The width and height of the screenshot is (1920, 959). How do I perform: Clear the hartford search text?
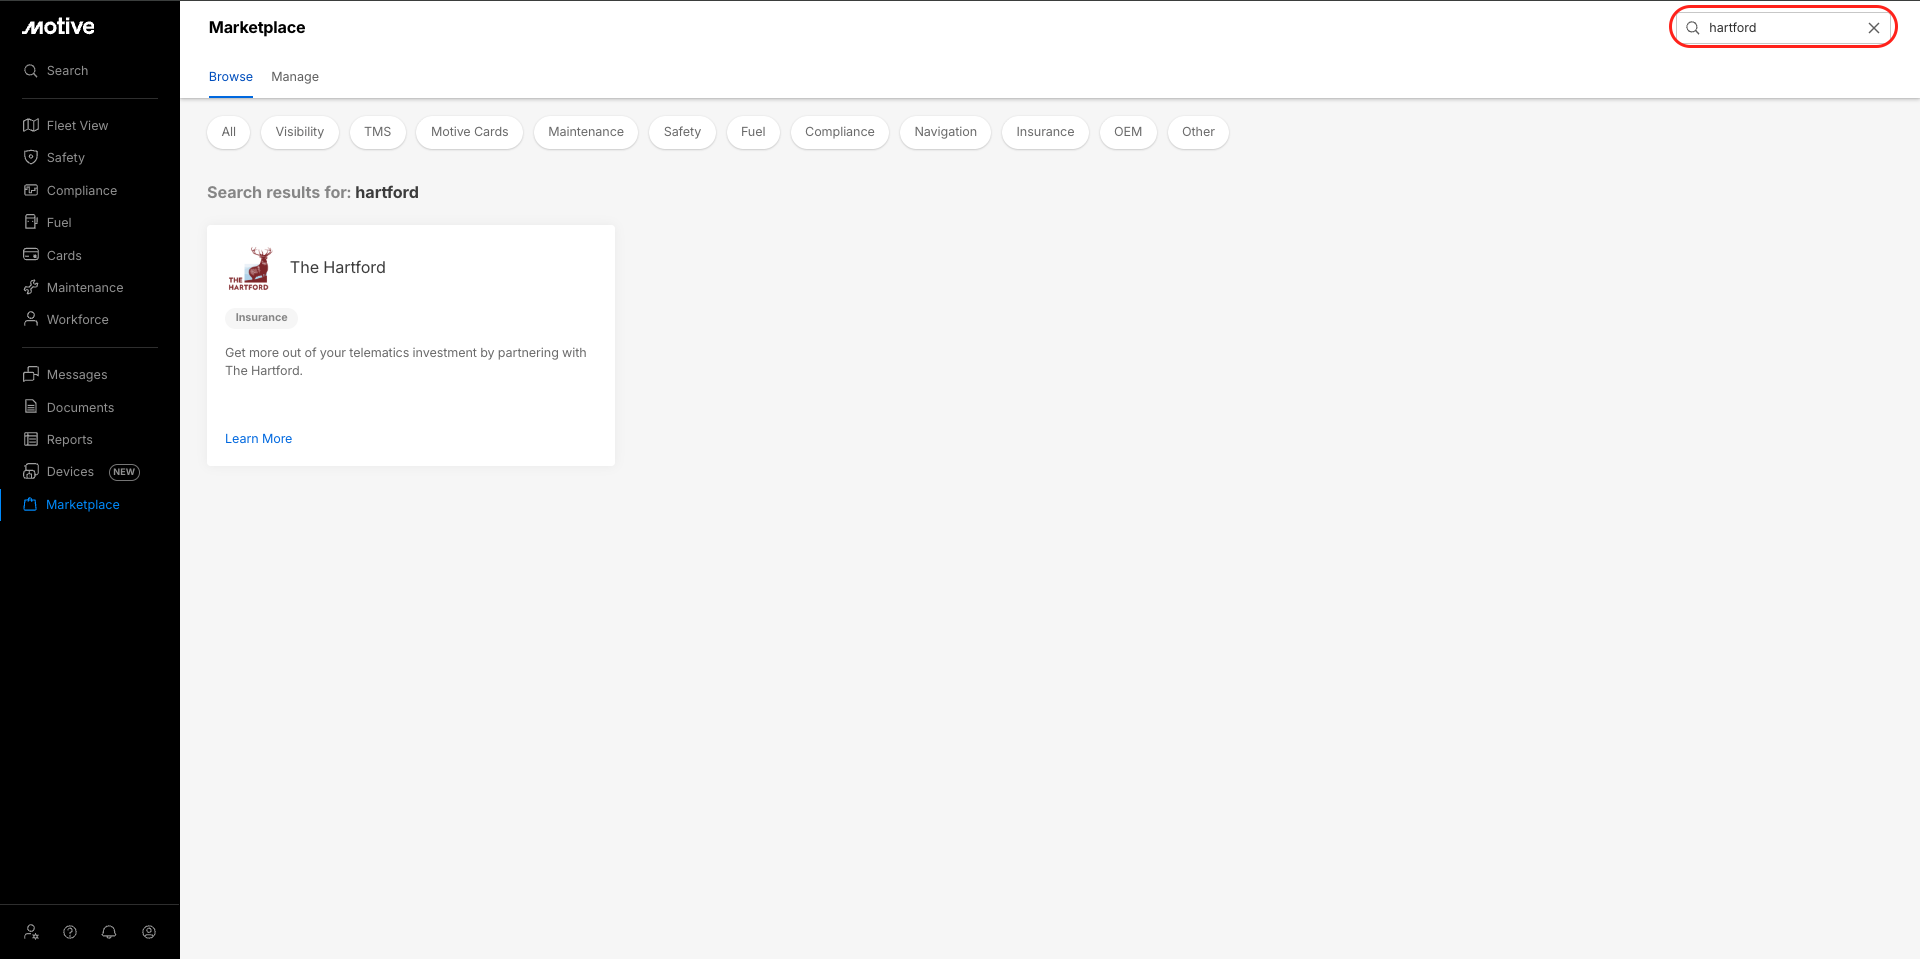pos(1874,28)
